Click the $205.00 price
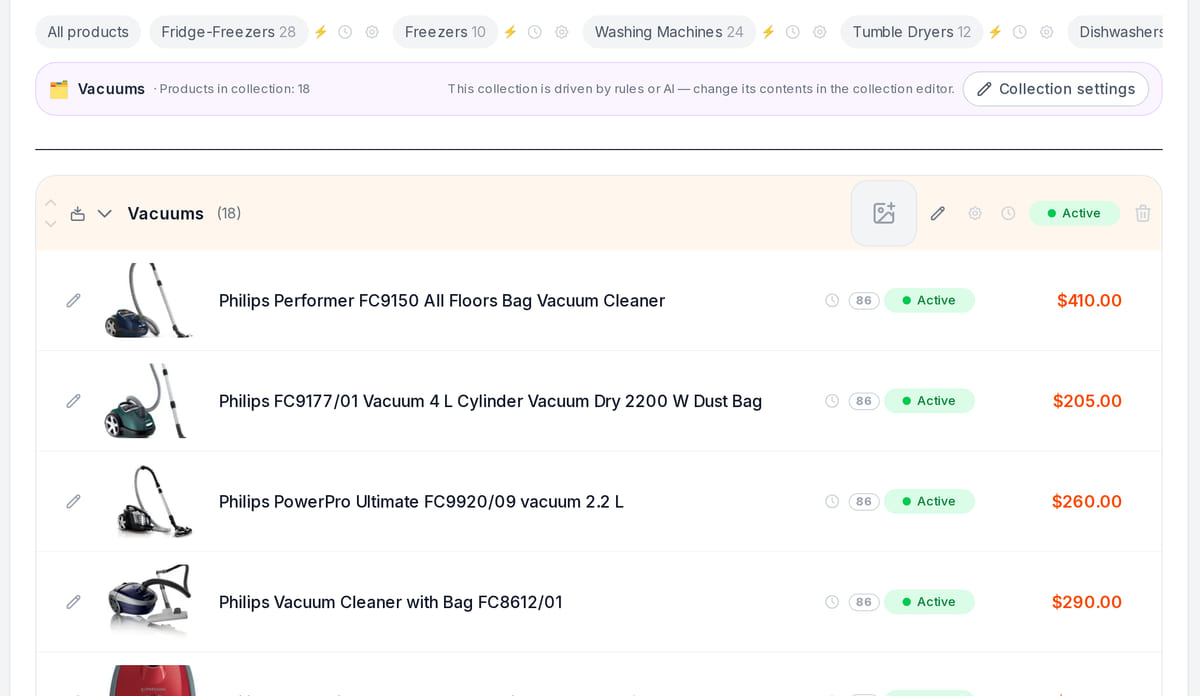 coord(1087,401)
